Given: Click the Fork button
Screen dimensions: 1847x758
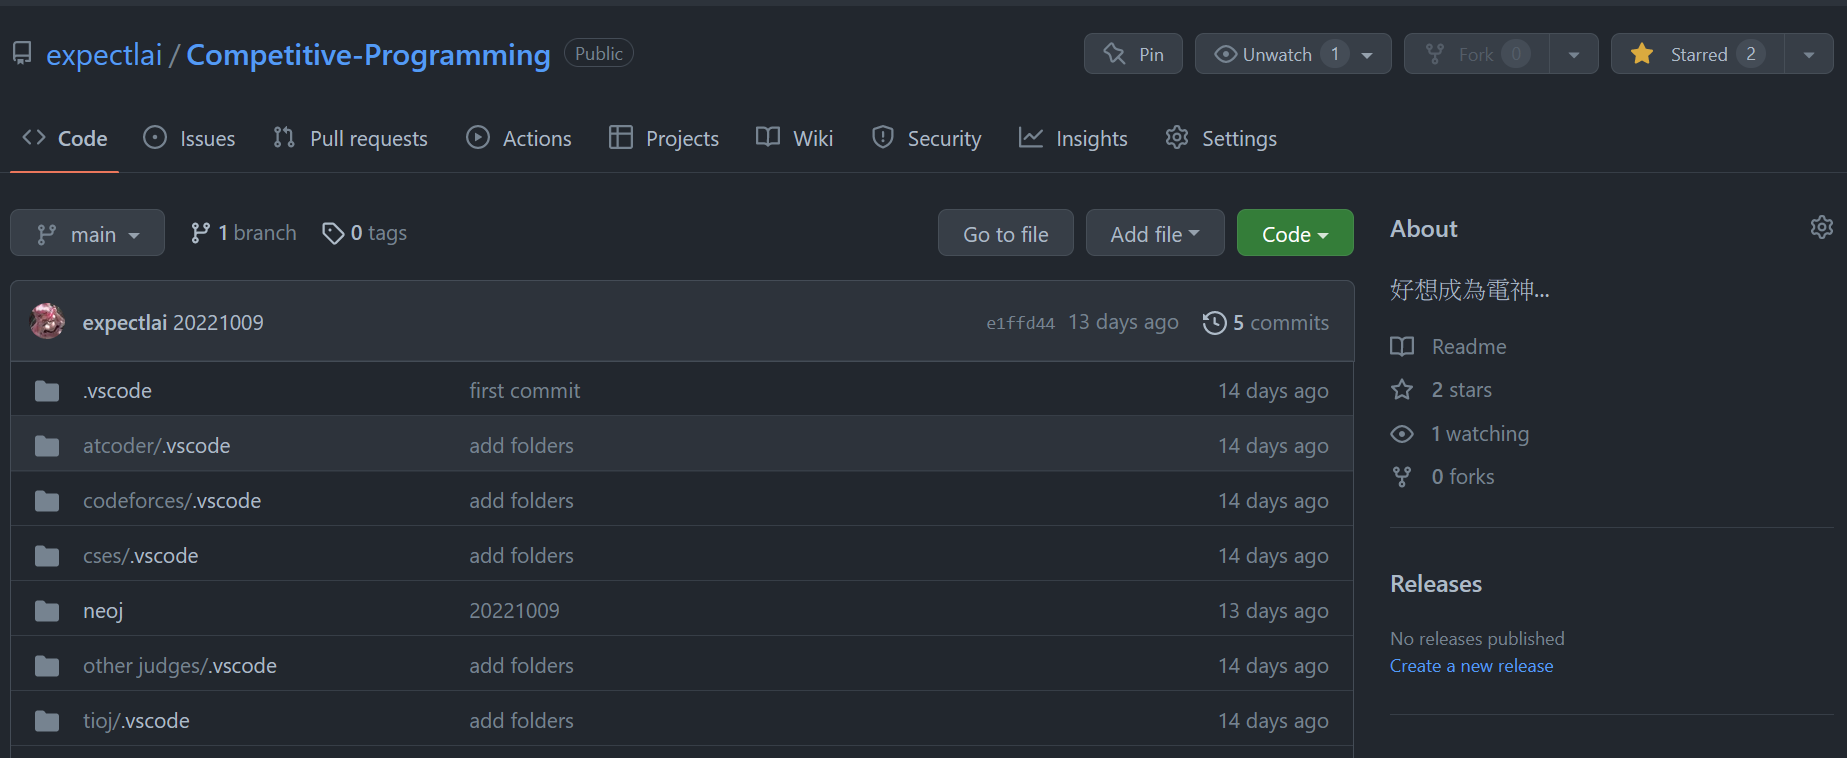Looking at the screenshot, I should pyautogui.click(x=1477, y=54).
